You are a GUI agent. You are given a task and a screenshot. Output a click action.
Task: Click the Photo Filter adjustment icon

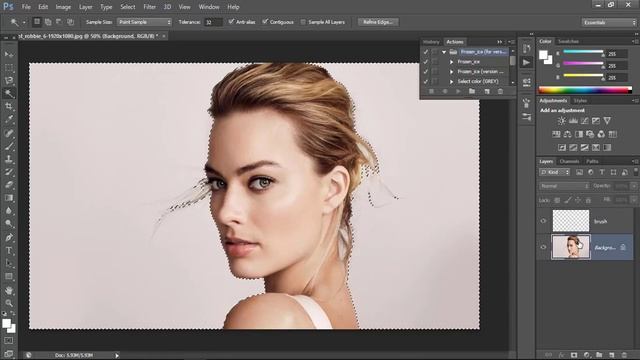tap(590, 134)
